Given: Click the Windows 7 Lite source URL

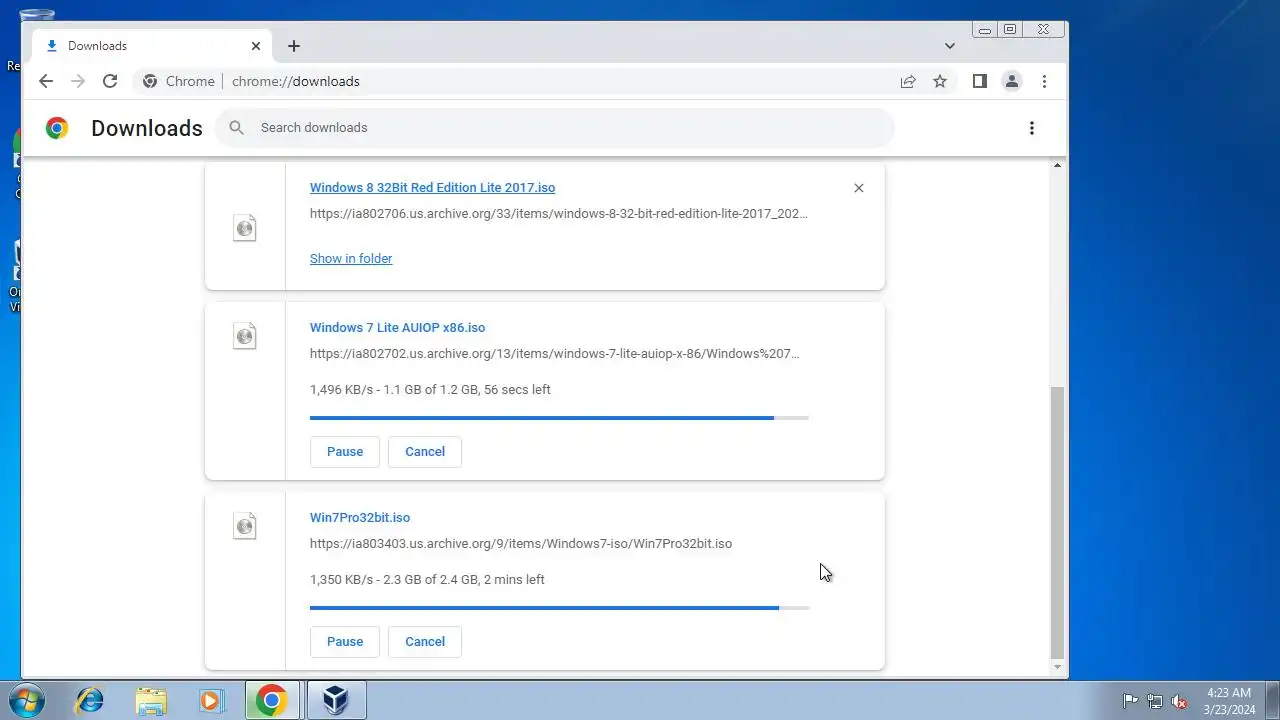Looking at the screenshot, I should (x=555, y=354).
